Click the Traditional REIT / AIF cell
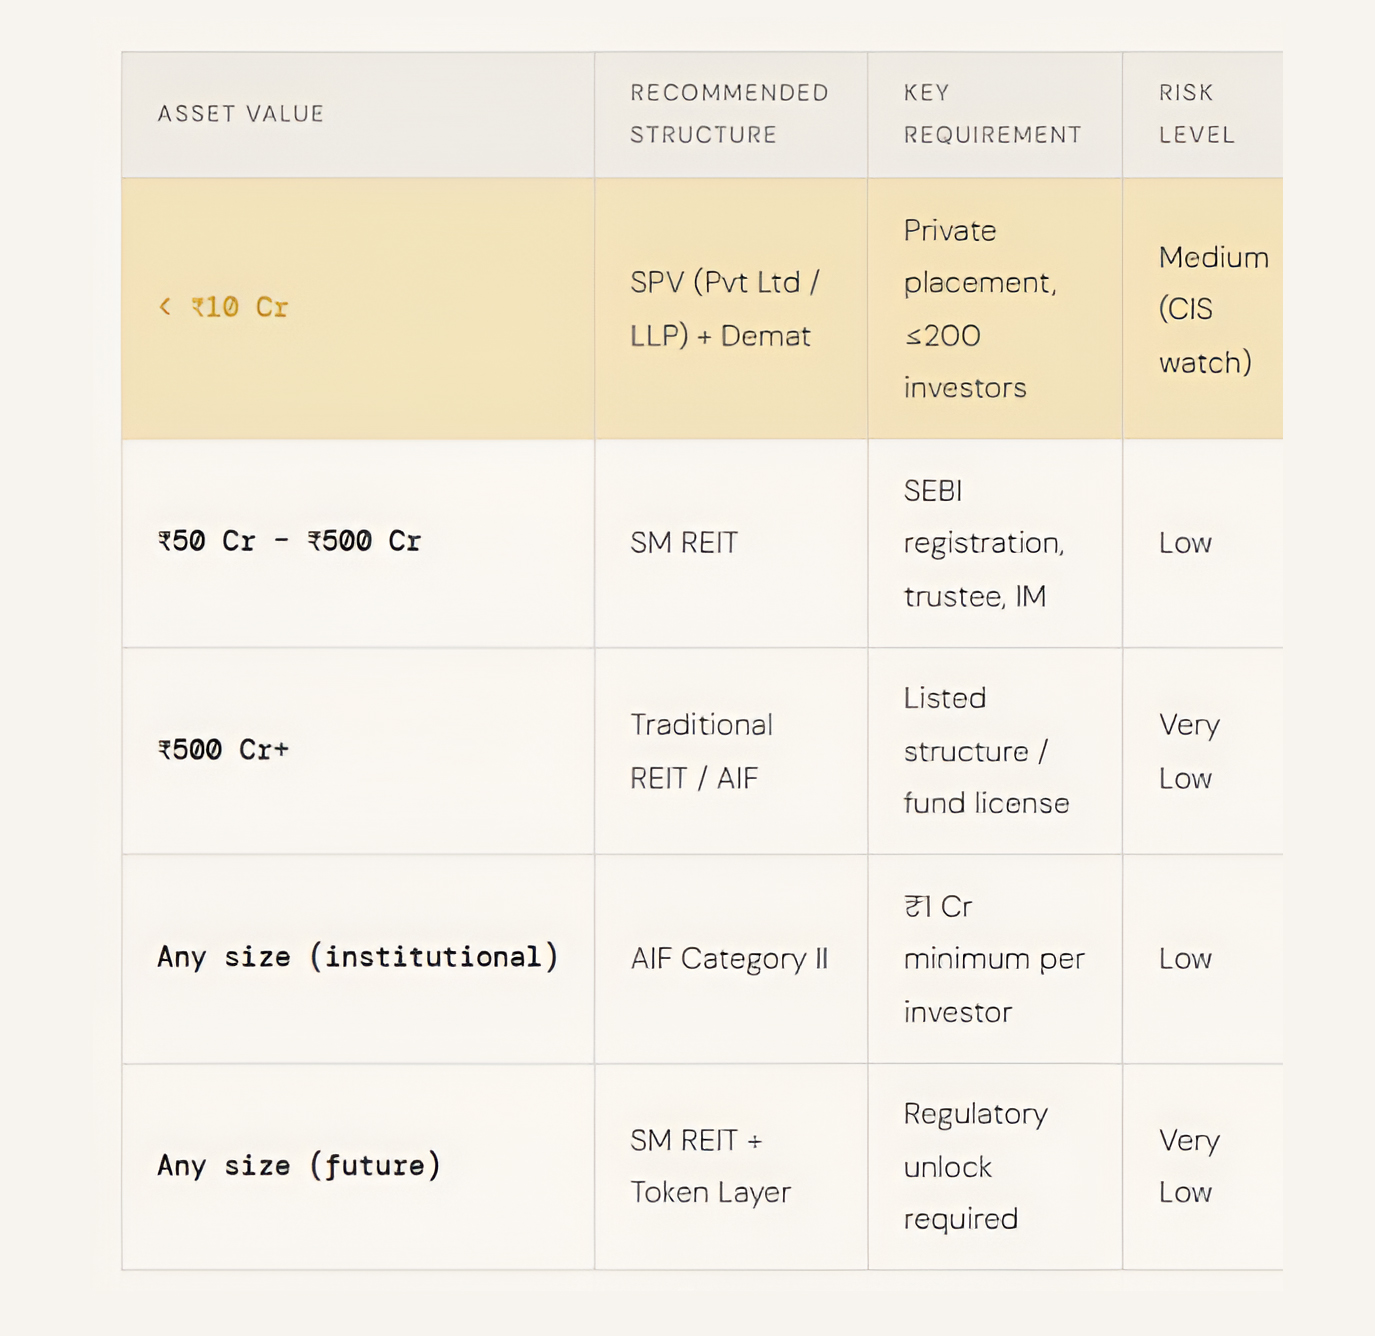Screen dimensions: 1375x1336 pyautogui.click(x=700, y=750)
